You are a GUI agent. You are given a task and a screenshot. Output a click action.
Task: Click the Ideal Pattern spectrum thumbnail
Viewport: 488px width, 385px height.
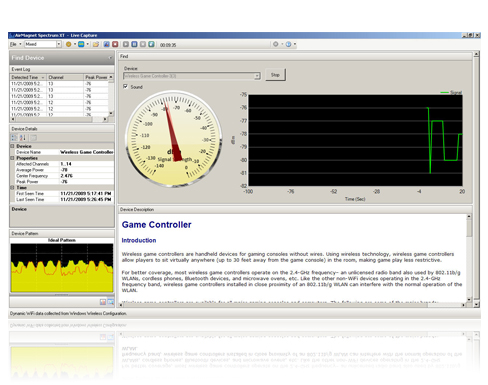tap(62, 268)
